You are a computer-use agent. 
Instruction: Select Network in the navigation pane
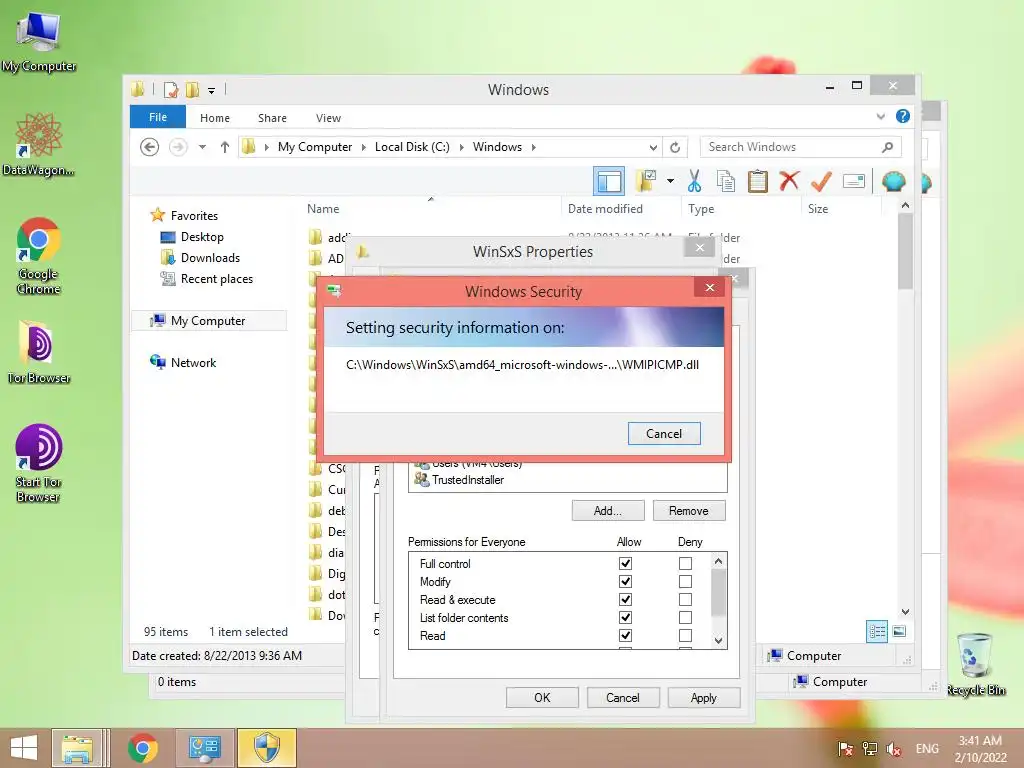(193, 362)
